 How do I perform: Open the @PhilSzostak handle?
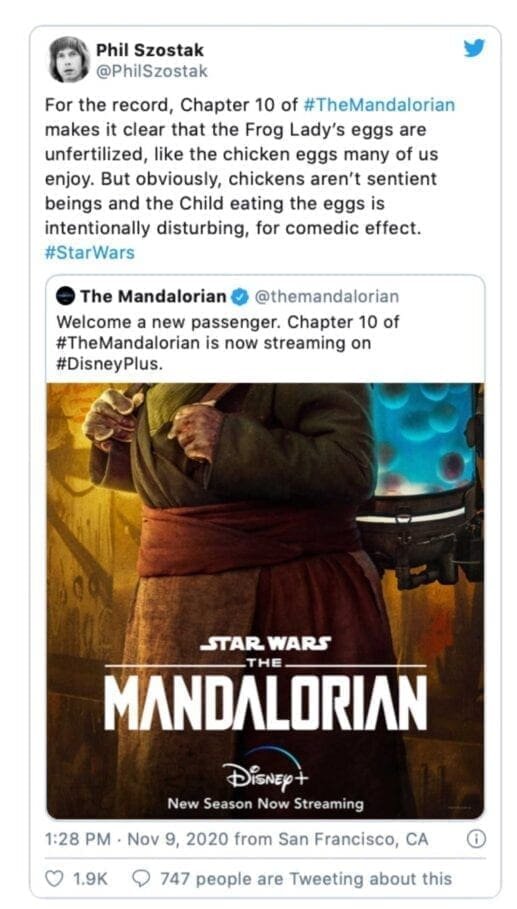pyautogui.click(x=151, y=71)
